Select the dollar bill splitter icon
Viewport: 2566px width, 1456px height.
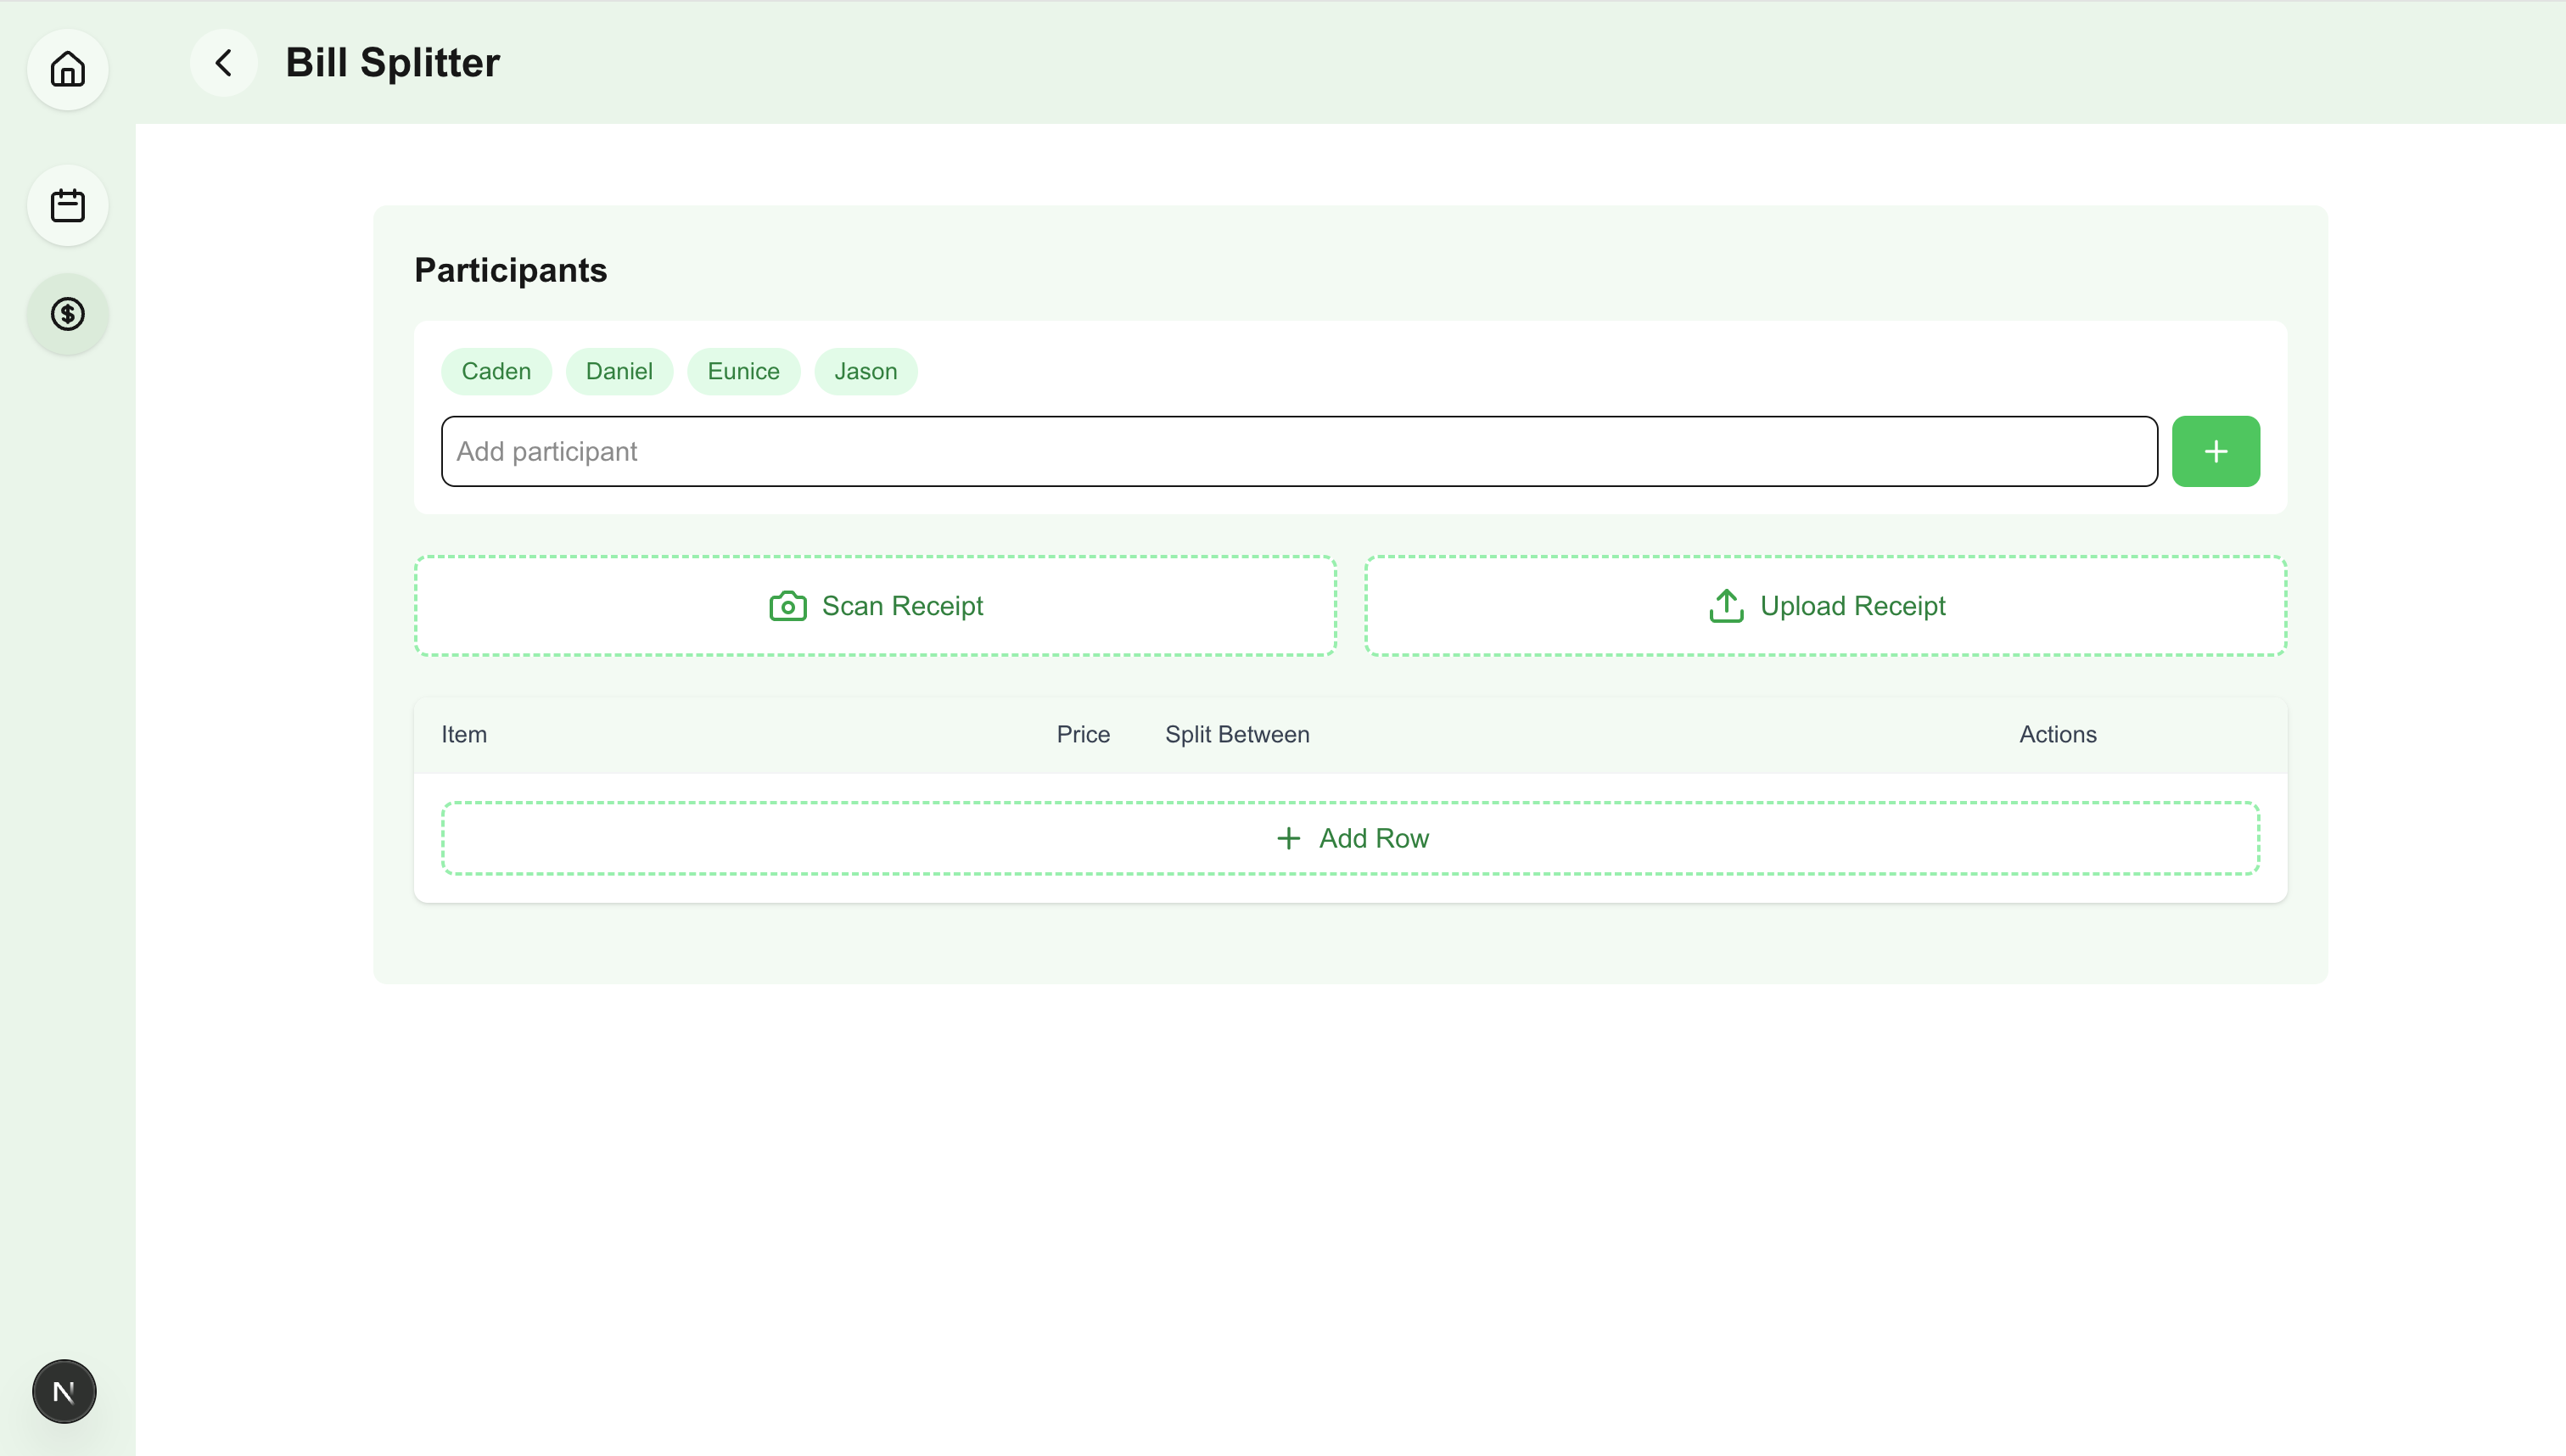(67, 314)
